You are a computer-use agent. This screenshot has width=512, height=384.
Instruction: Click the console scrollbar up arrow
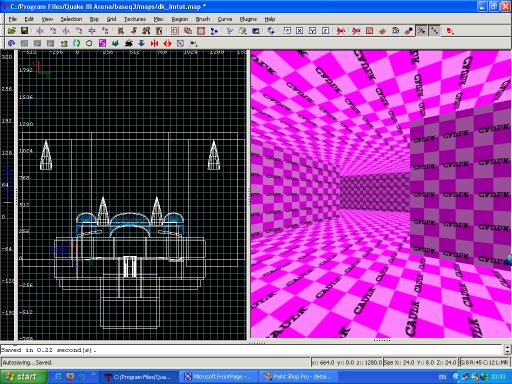coord(508,347)
